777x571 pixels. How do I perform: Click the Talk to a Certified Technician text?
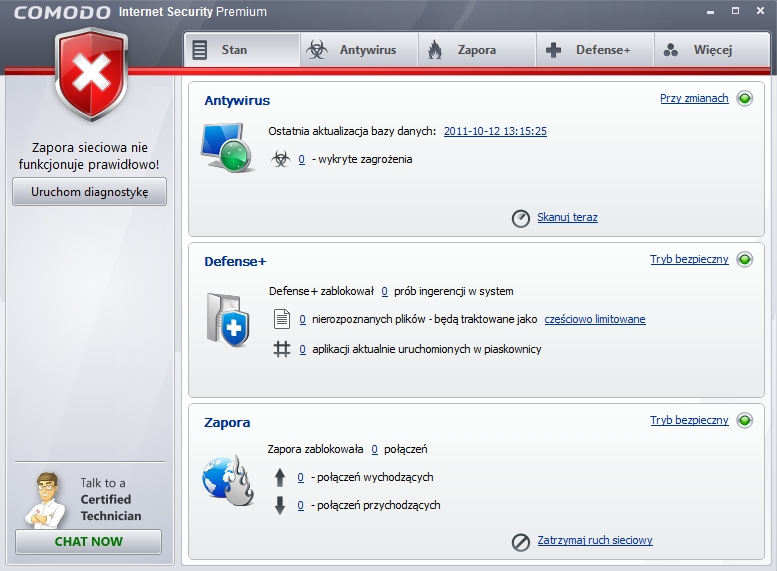click(111, 500)
